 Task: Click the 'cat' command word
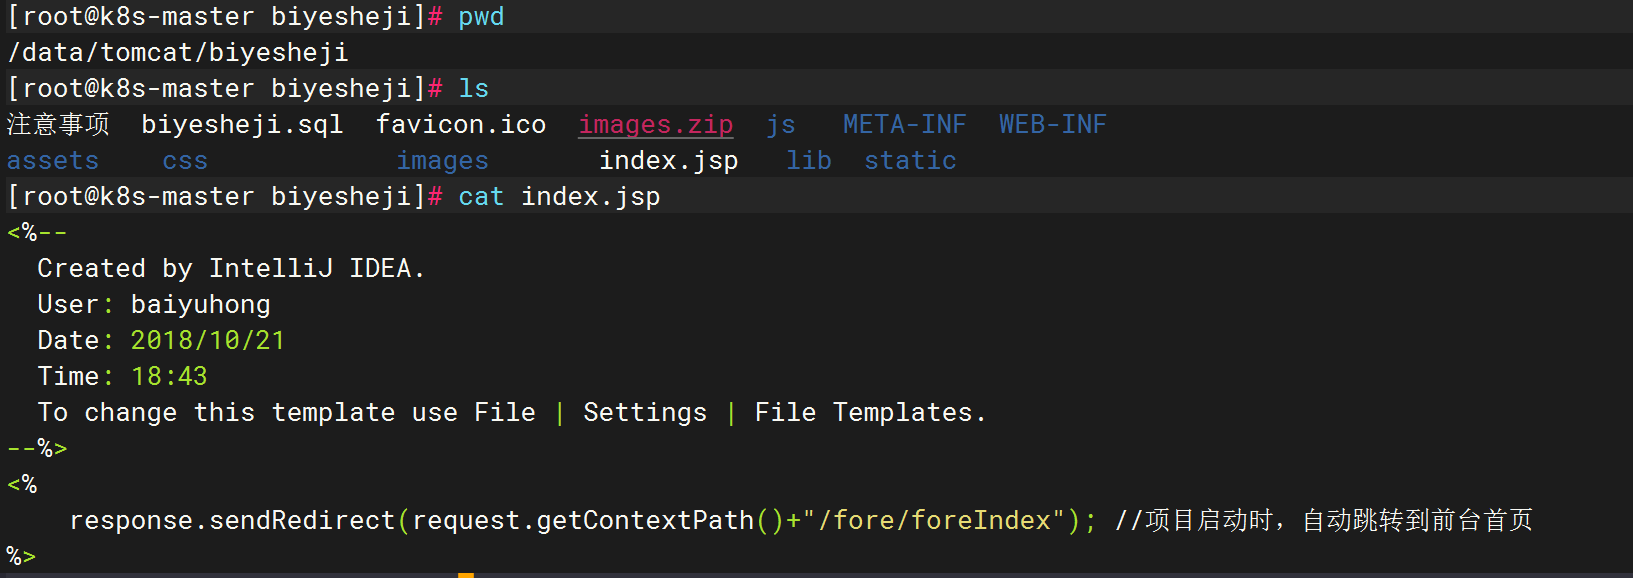(x=481, y=196)
